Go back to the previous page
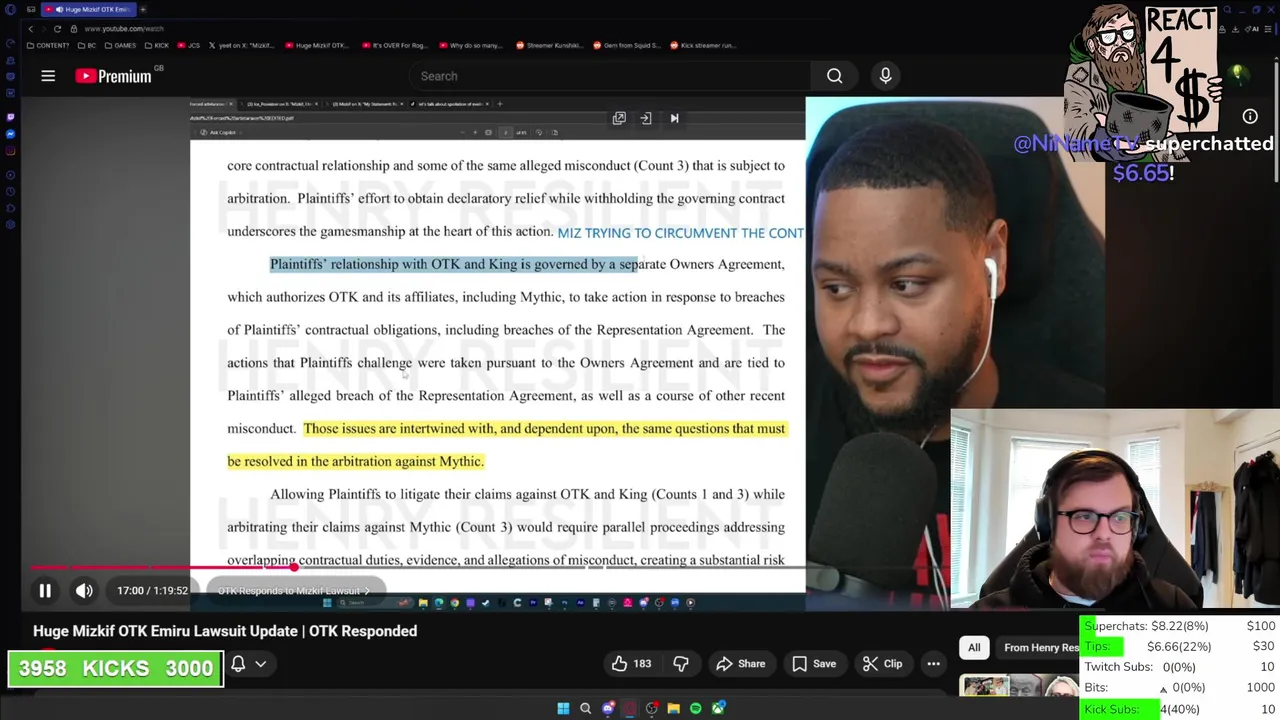 tap(31, 28)
